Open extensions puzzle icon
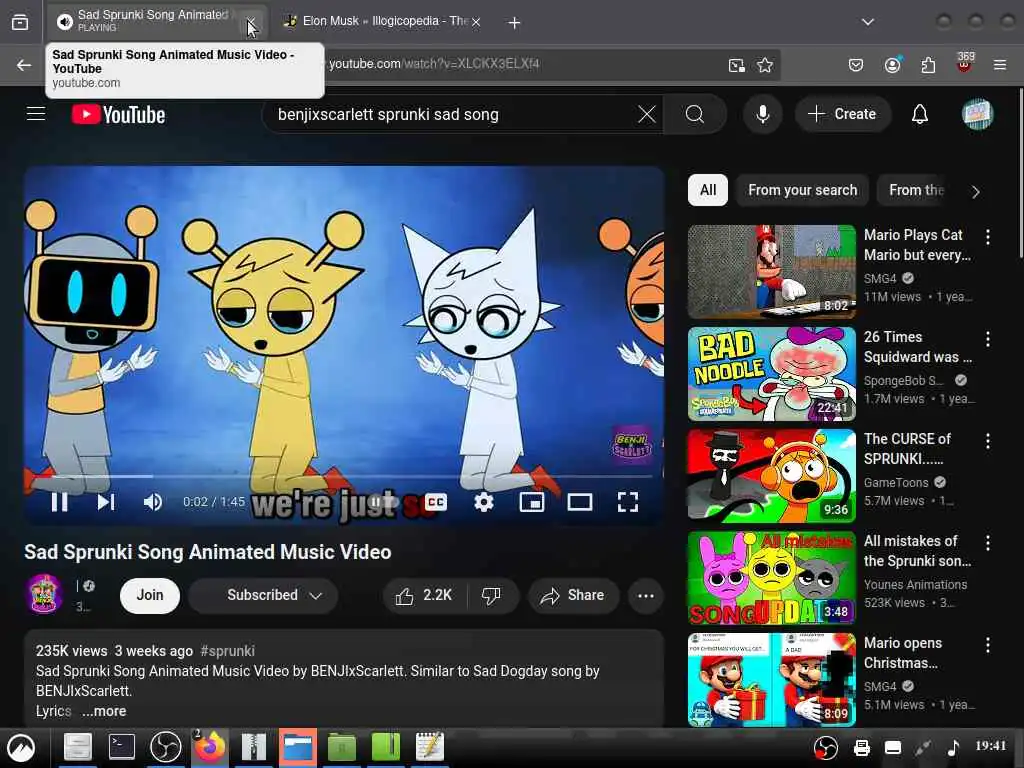1024x768 pixels. 928,65
